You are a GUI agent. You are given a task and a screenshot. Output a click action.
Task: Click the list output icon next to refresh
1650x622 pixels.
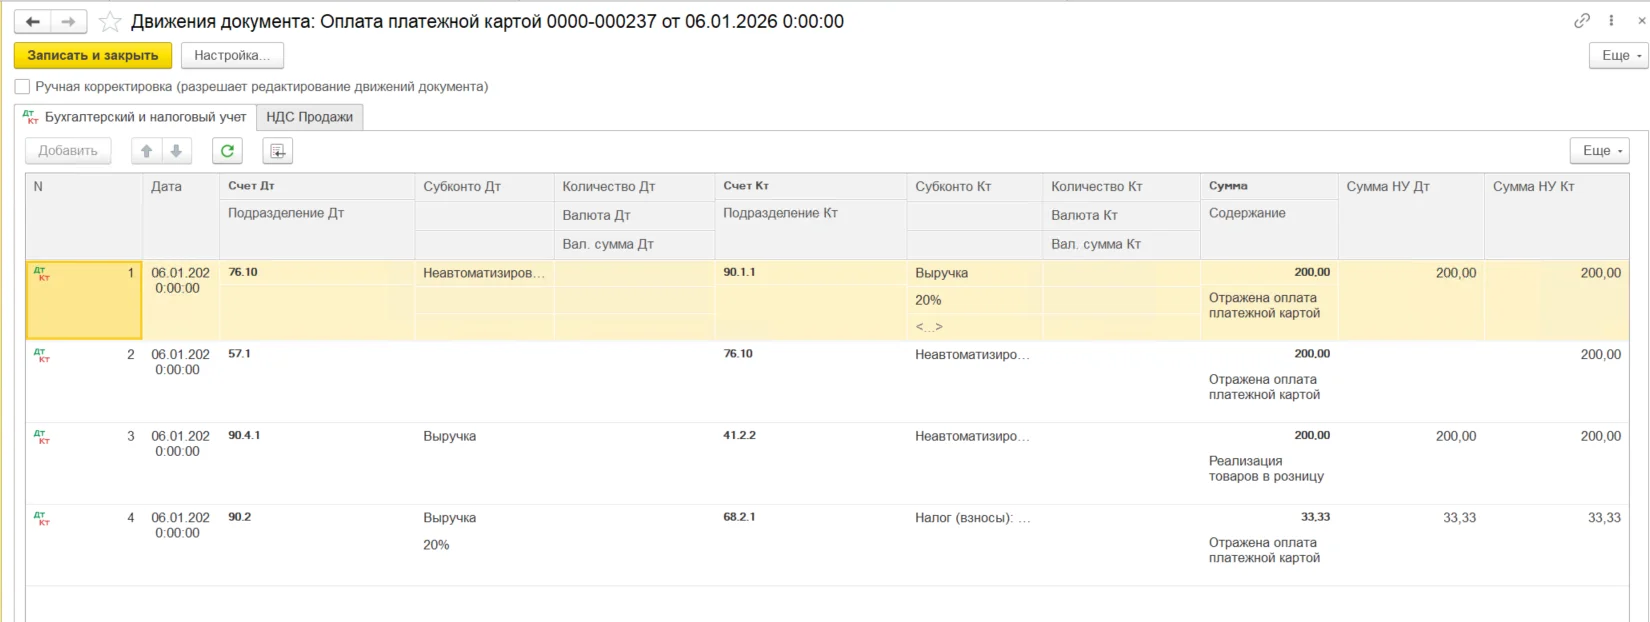(277, 151)
